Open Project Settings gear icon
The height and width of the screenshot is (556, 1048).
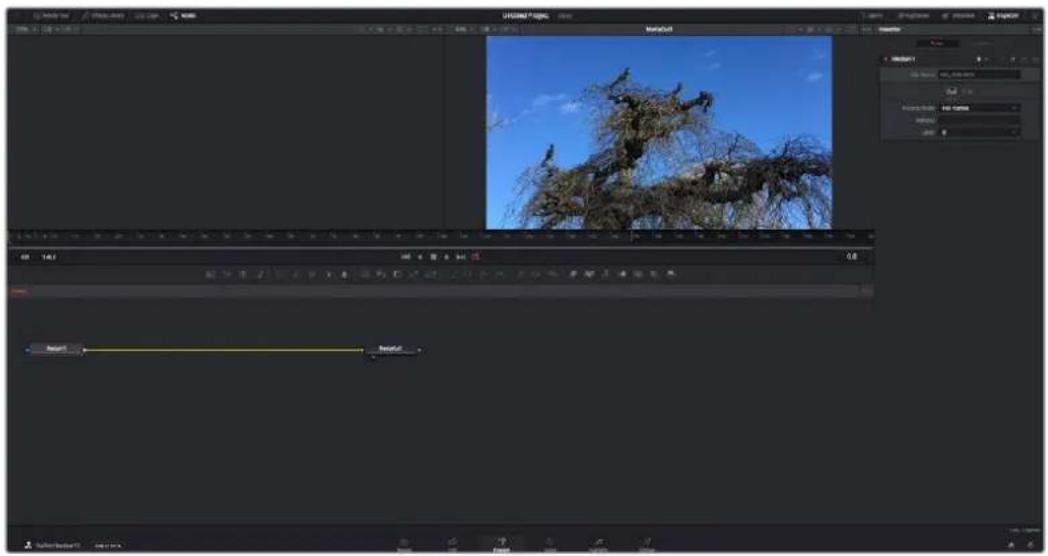pyautogui.click(x=1030, y=545)
